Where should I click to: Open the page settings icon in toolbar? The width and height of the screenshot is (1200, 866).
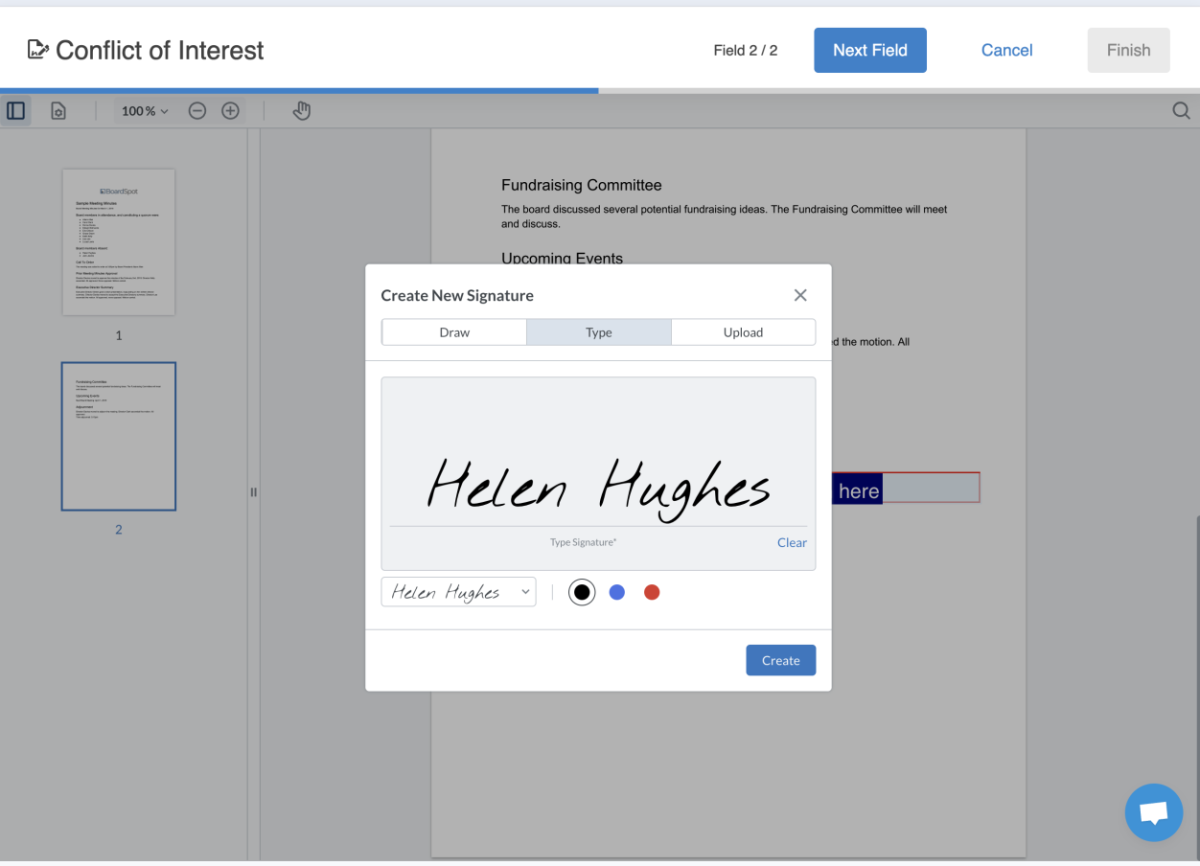(57, 110)
